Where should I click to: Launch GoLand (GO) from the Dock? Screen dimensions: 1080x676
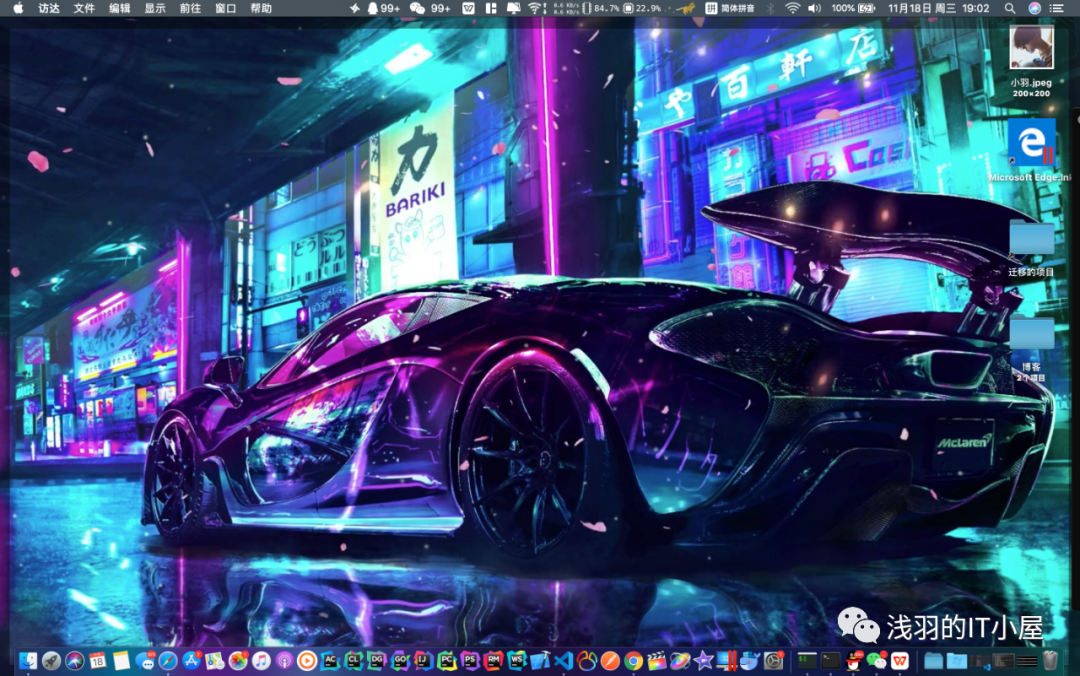[401, 661]
